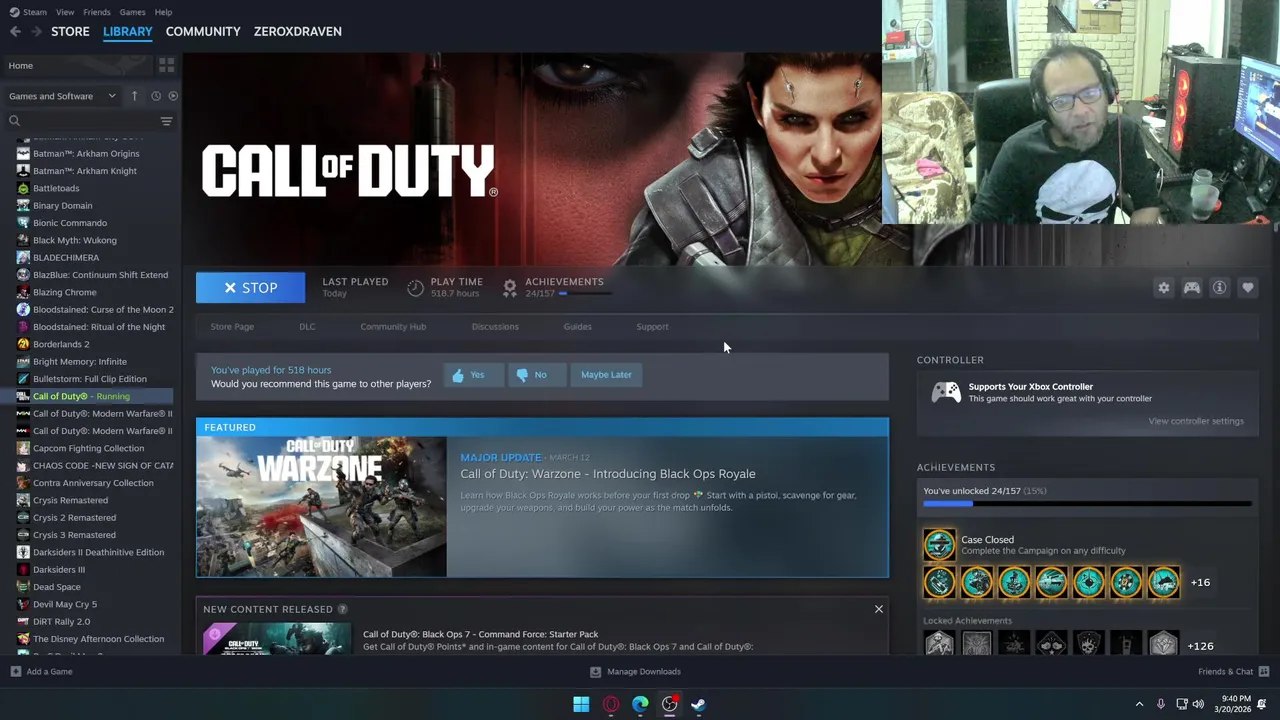Stop the running game

coord(250,288)
